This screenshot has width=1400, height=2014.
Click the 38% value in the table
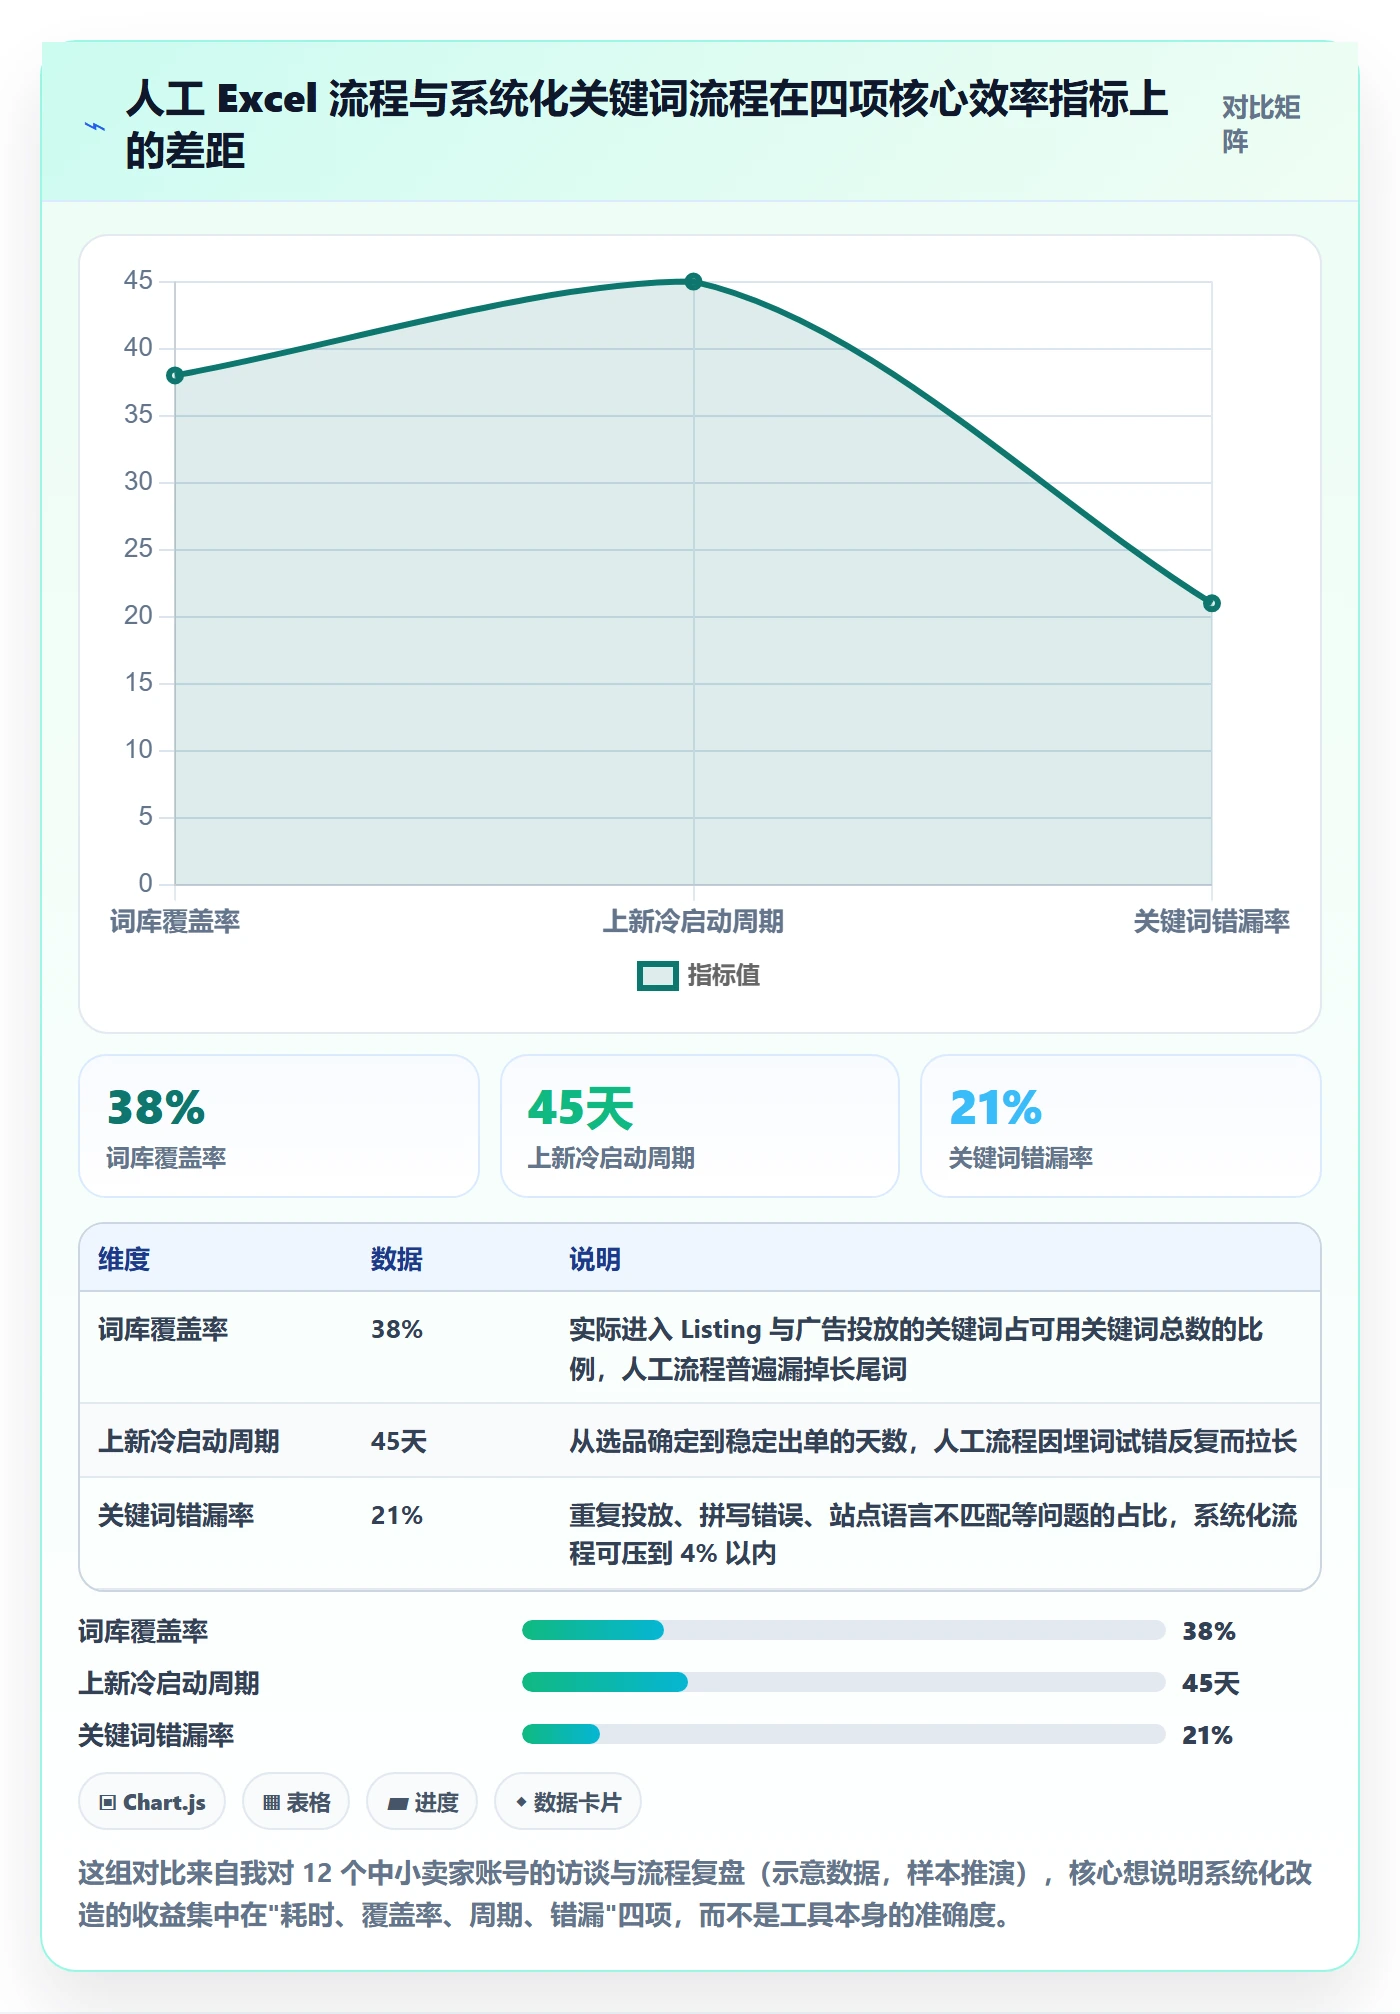(x=397, y=1330)
